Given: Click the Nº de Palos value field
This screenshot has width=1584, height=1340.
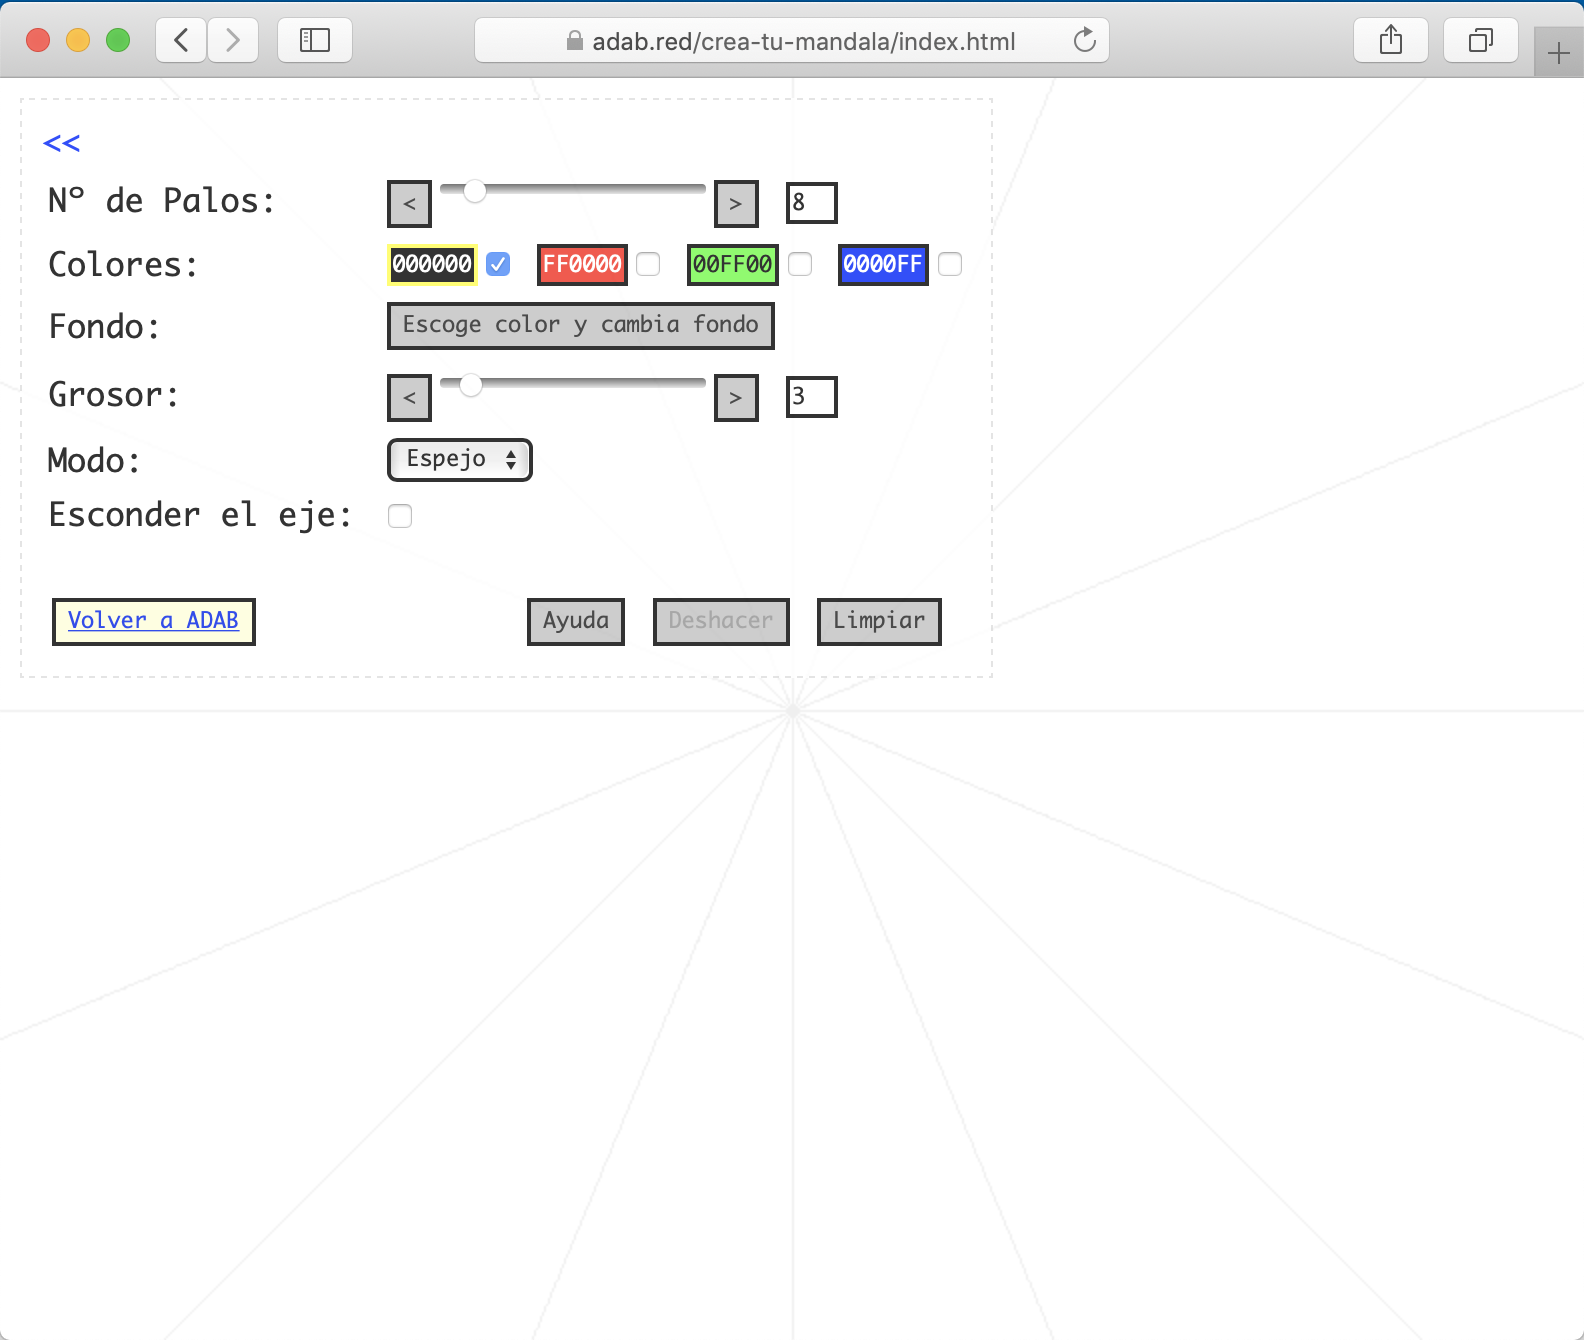Looking at the screenshot, I should (811, 203).
